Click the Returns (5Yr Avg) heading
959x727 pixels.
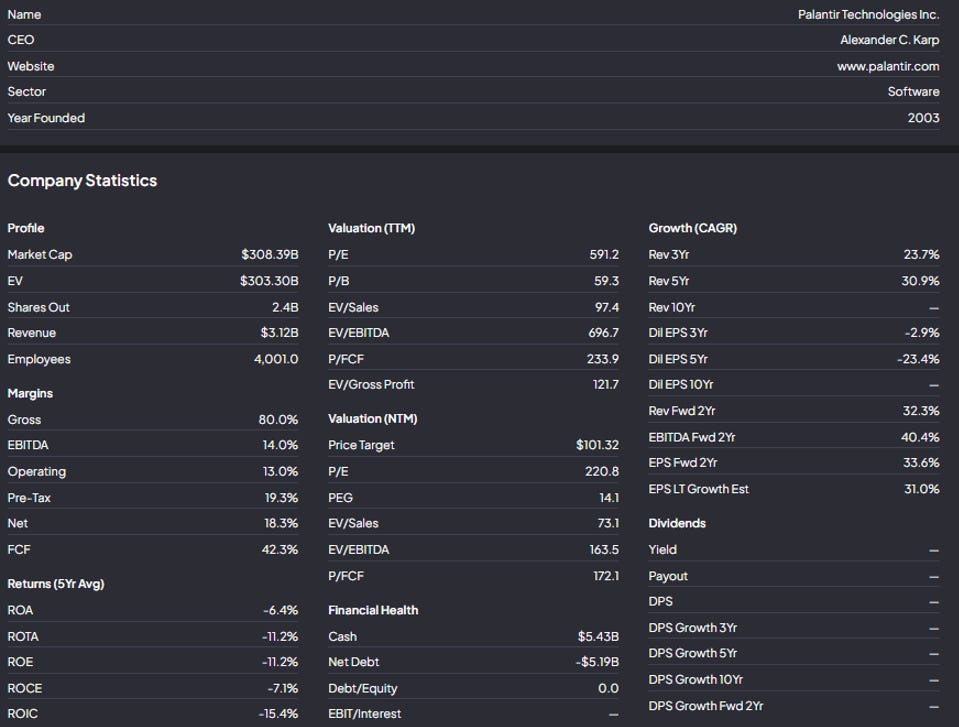point(56,584)
